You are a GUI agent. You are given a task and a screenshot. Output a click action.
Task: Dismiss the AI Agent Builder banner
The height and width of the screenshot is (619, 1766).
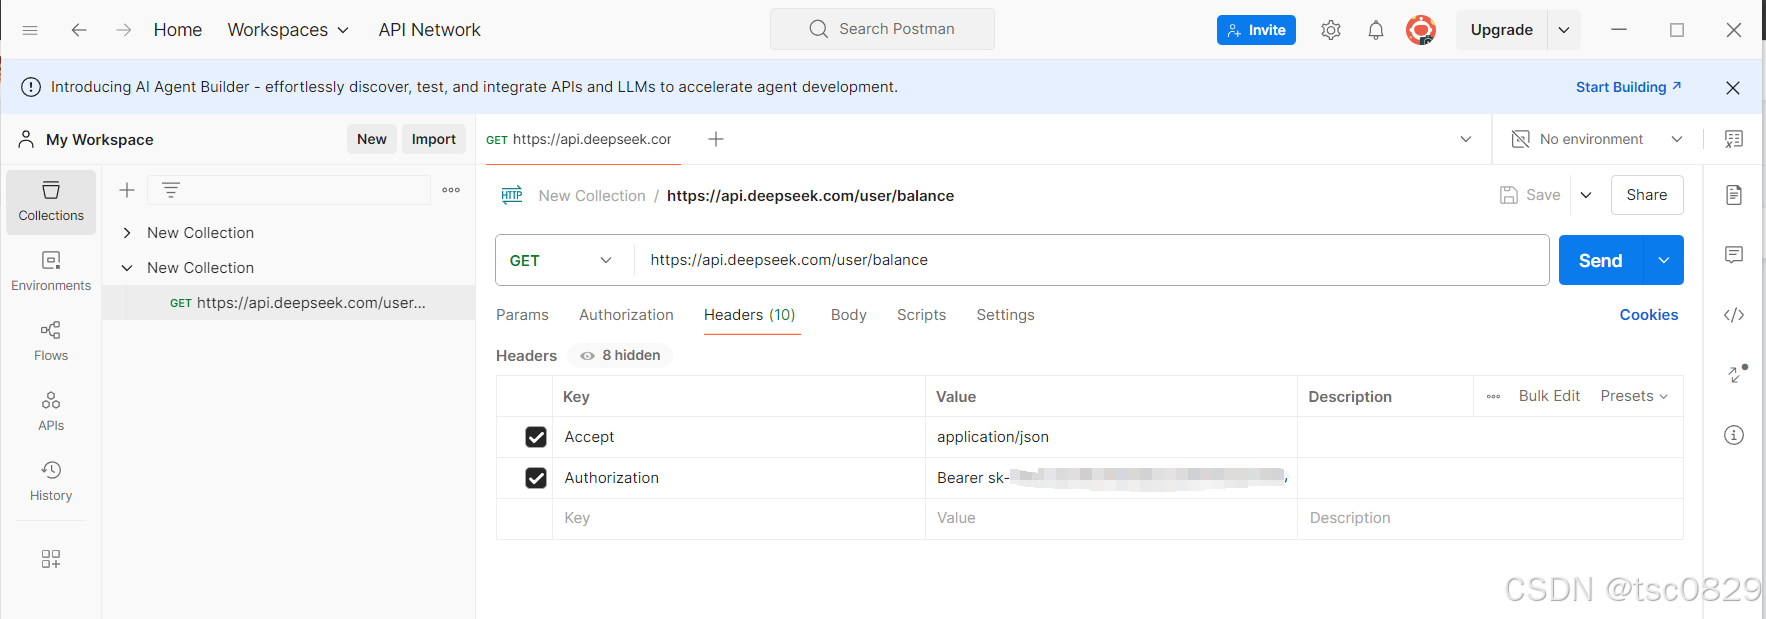[x=1733, y=88]
